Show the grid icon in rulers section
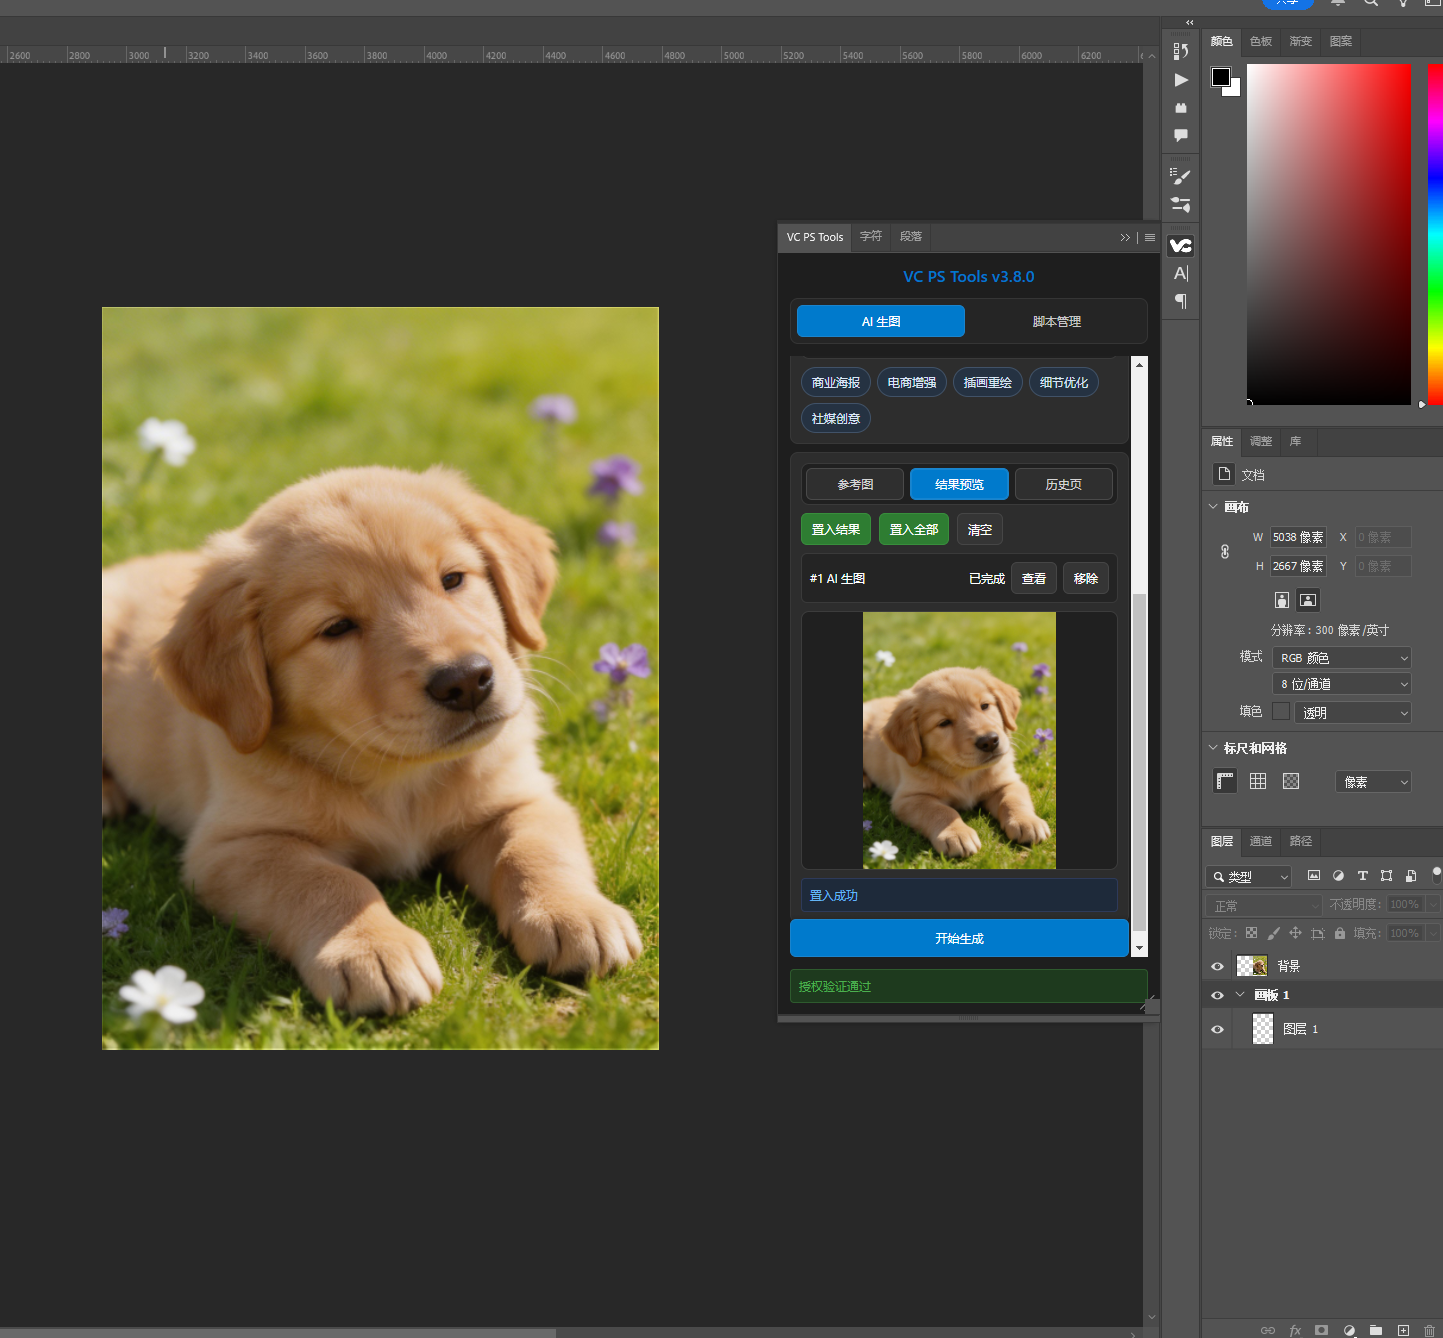The image size is (1443, 1338). (1258, 781)
